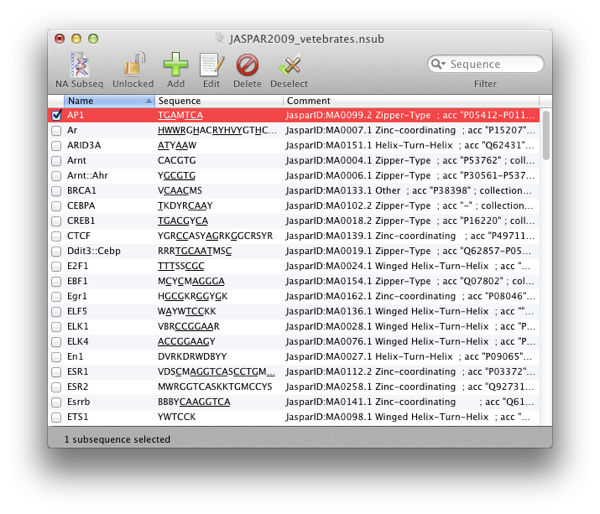Check the CTCF row checkbox

click(56, 236)
